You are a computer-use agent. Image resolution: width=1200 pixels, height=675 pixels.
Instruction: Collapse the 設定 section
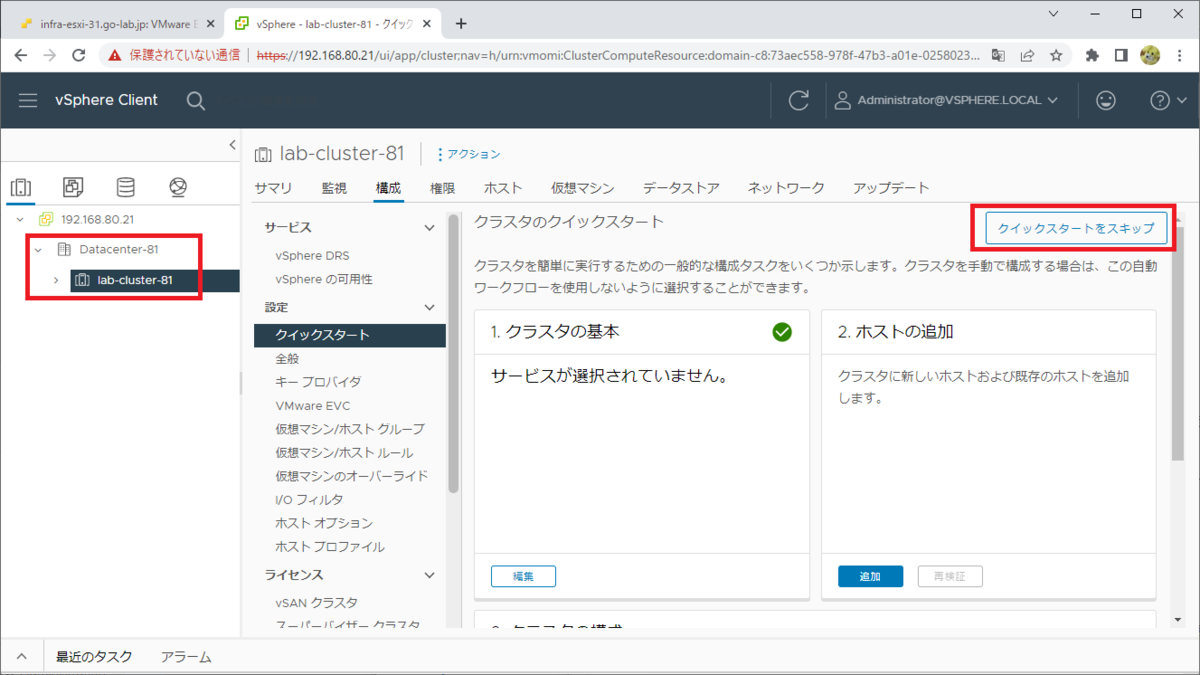430,308
